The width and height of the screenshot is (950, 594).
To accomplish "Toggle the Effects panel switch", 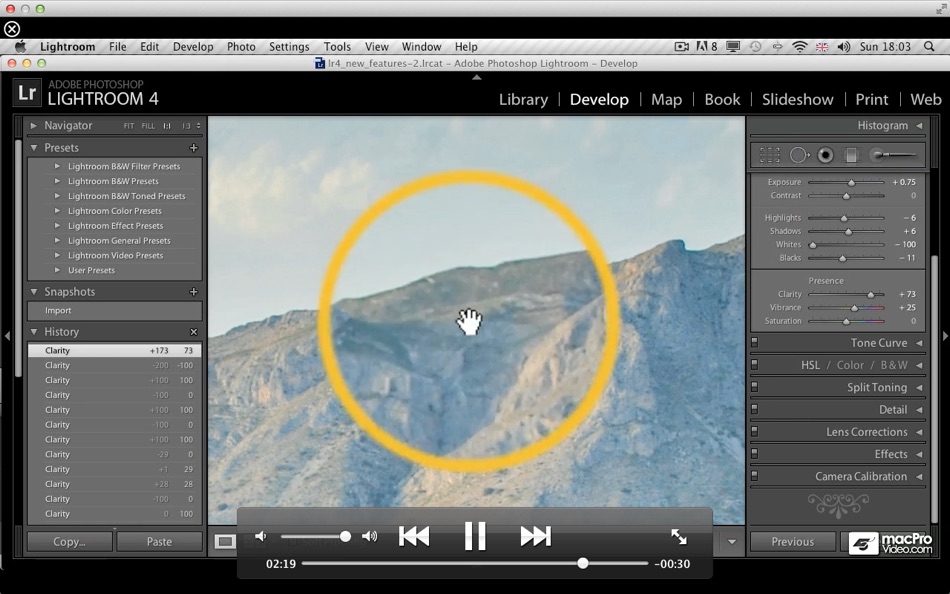I will (755, 453).
